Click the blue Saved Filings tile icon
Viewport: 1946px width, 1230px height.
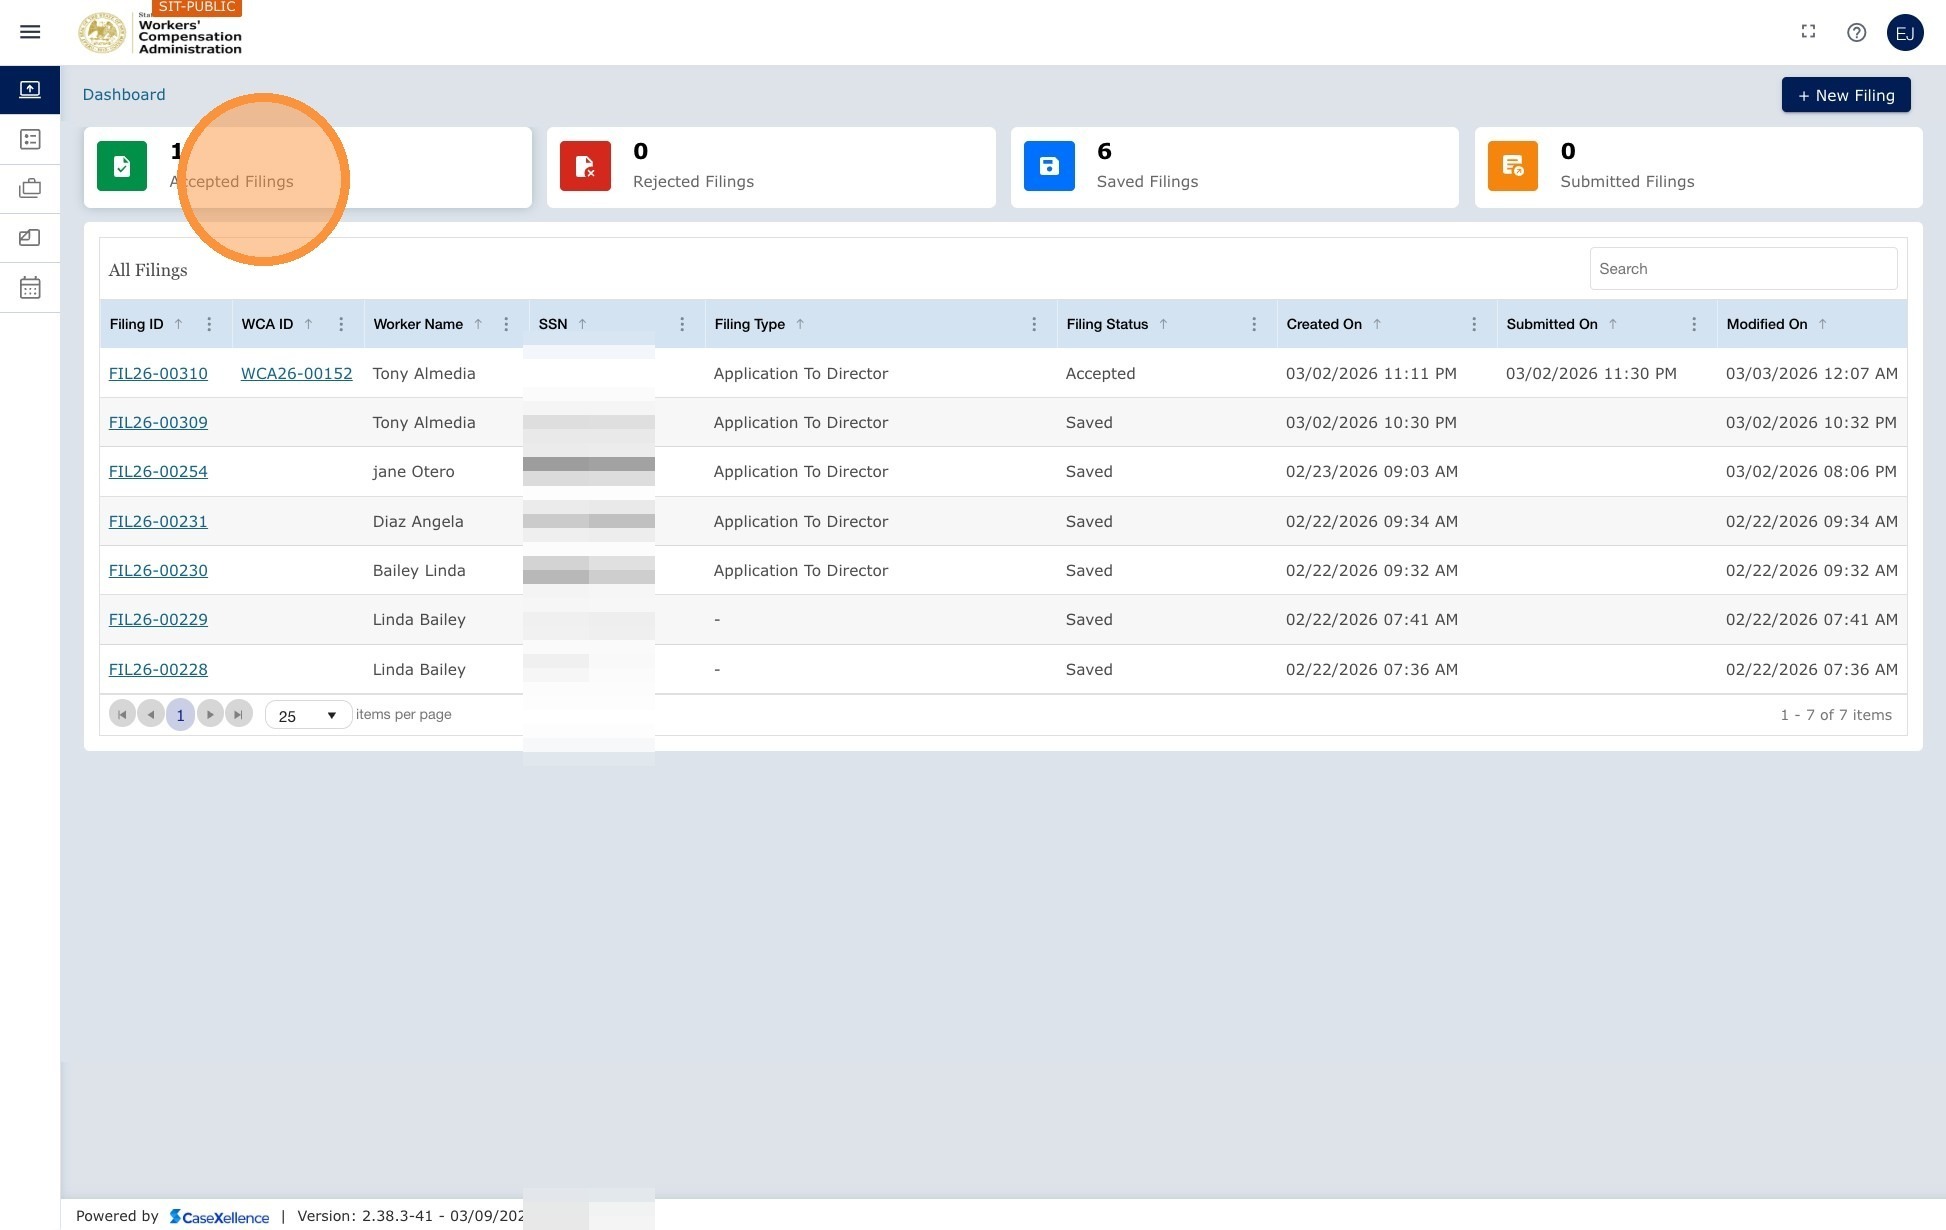pos(1049,166)
